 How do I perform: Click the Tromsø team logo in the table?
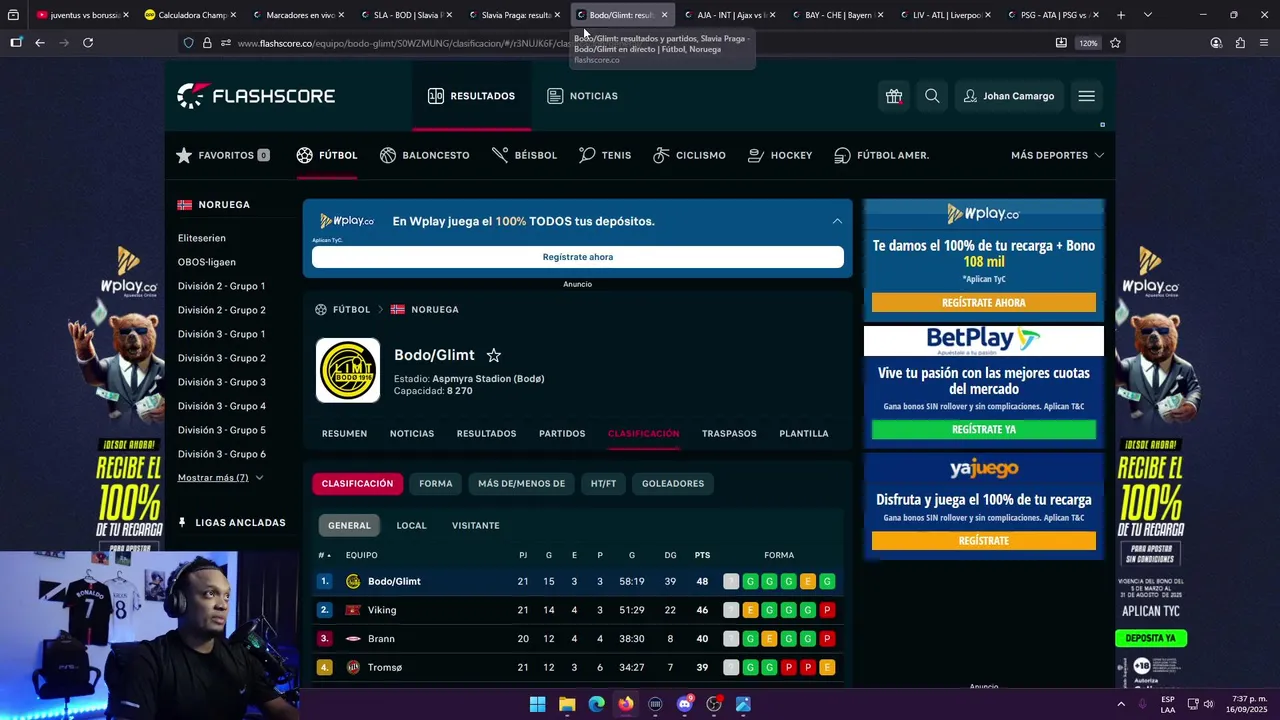click(353, 667)
